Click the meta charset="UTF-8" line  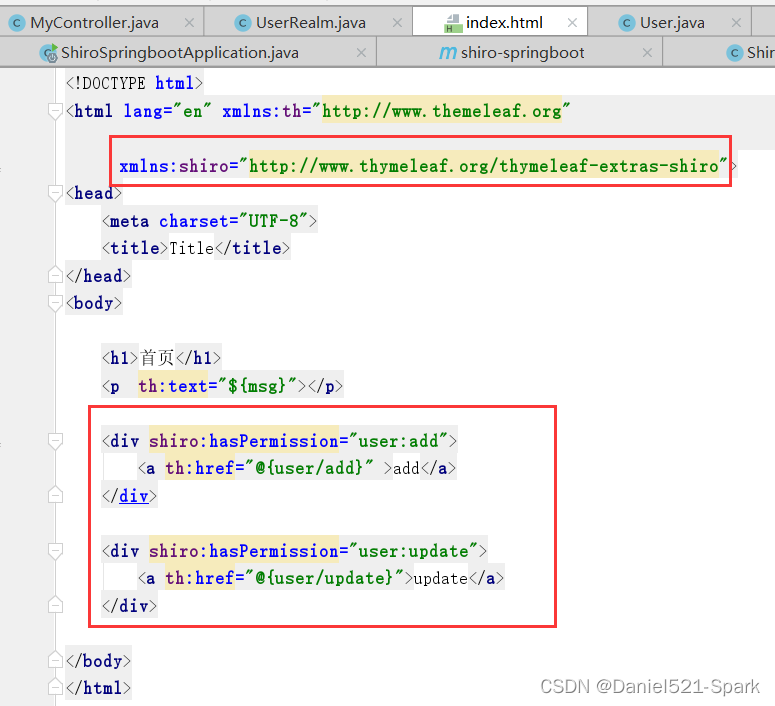[x=210, y=221]
